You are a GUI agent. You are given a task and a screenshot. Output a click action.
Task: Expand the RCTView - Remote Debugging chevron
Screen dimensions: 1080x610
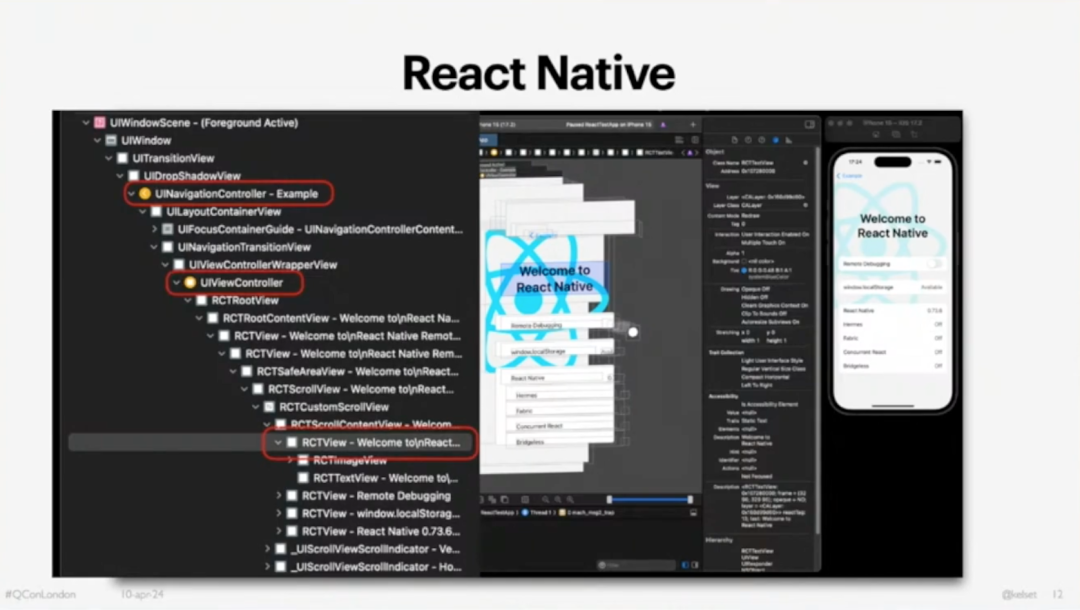pos(279,496)
